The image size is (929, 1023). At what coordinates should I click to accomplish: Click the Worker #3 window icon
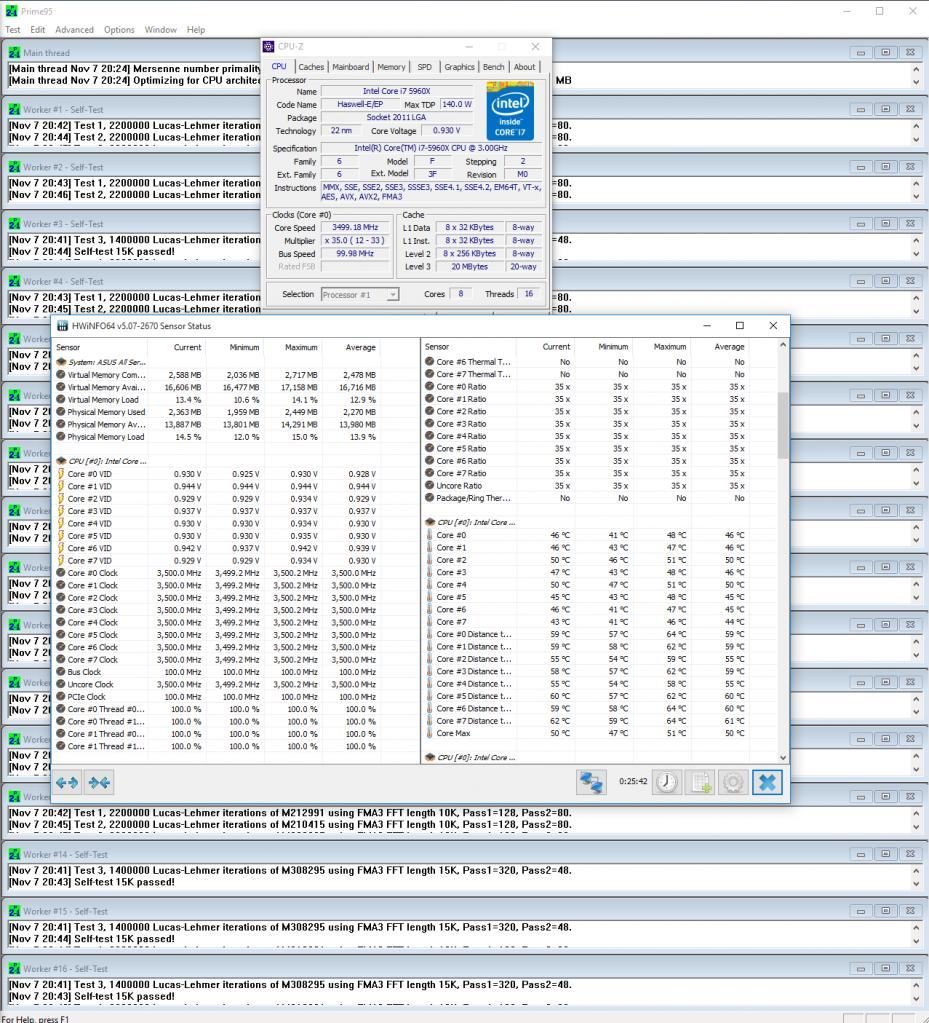coord(14,224)
